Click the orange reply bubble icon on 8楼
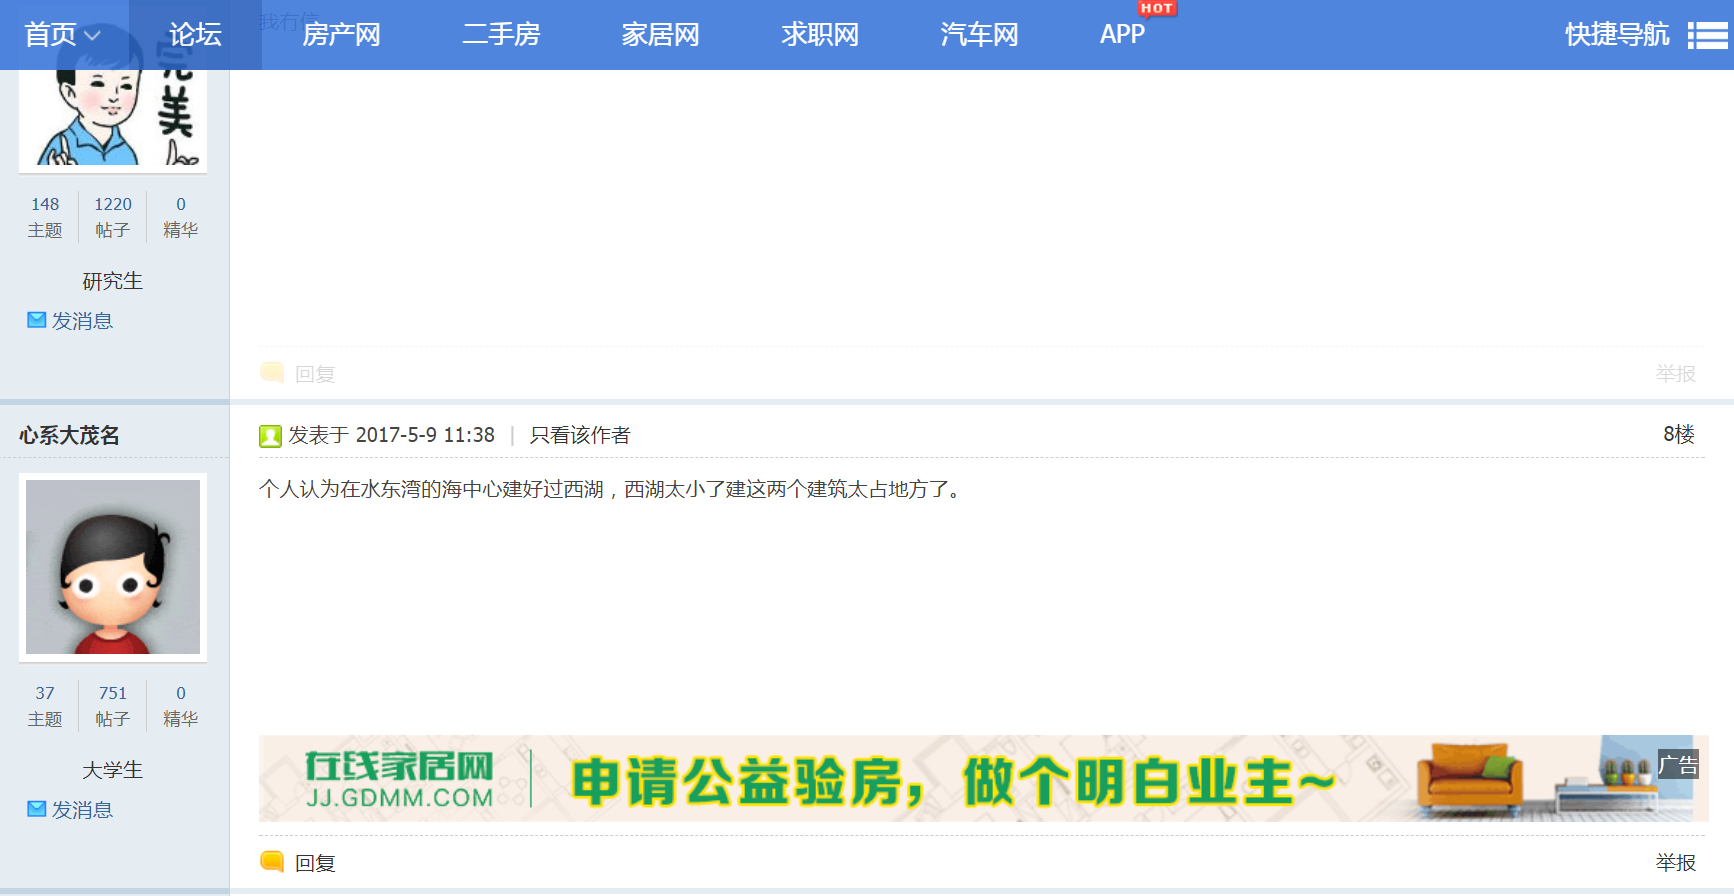This screenshot has width=1734, height=896. click(x=271, y=861)
